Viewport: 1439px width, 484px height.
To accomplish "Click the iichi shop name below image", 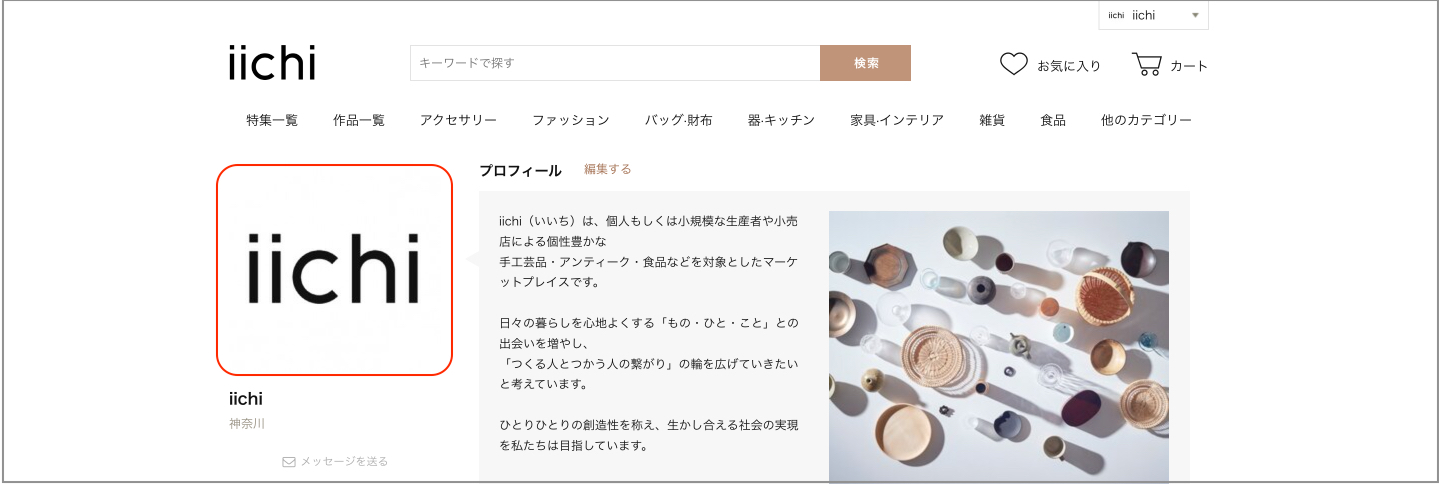I will (x=246, y=398).
